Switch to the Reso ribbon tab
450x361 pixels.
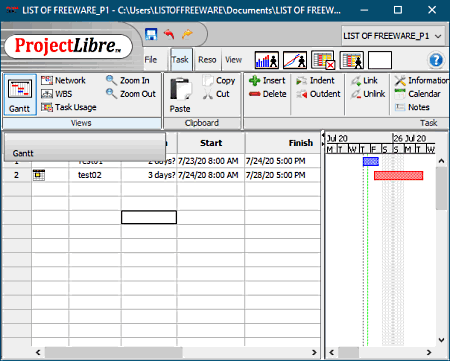point(207,60)
